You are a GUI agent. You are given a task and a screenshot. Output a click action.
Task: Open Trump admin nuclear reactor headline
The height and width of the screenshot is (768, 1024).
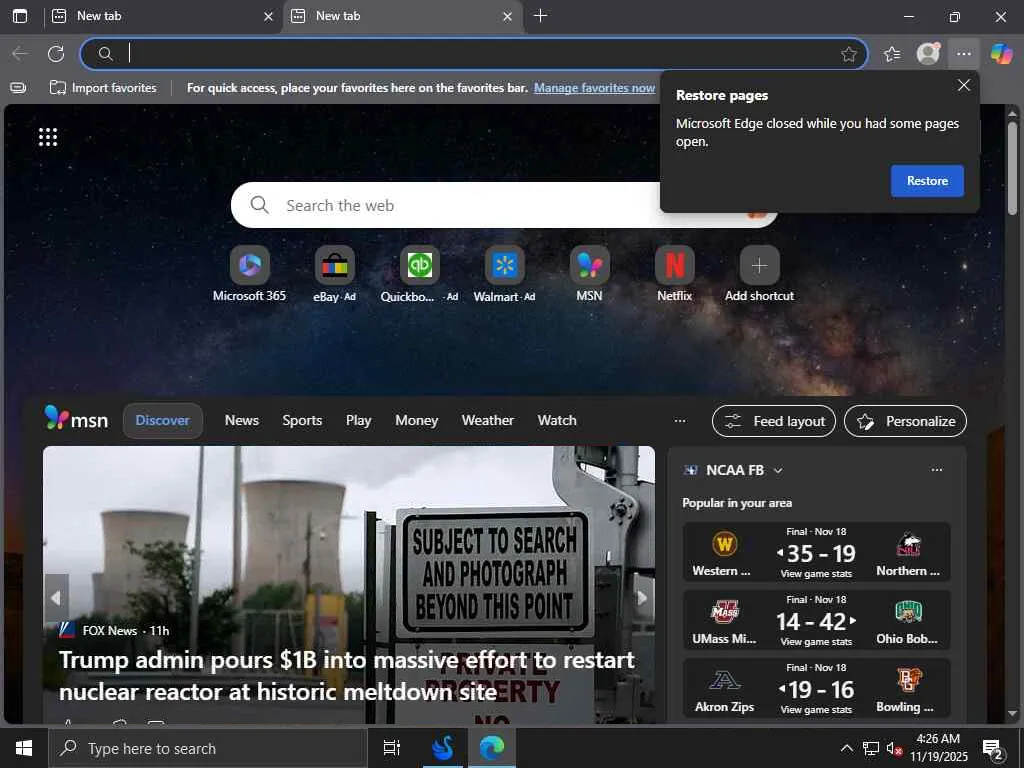(x=347, y=675)
